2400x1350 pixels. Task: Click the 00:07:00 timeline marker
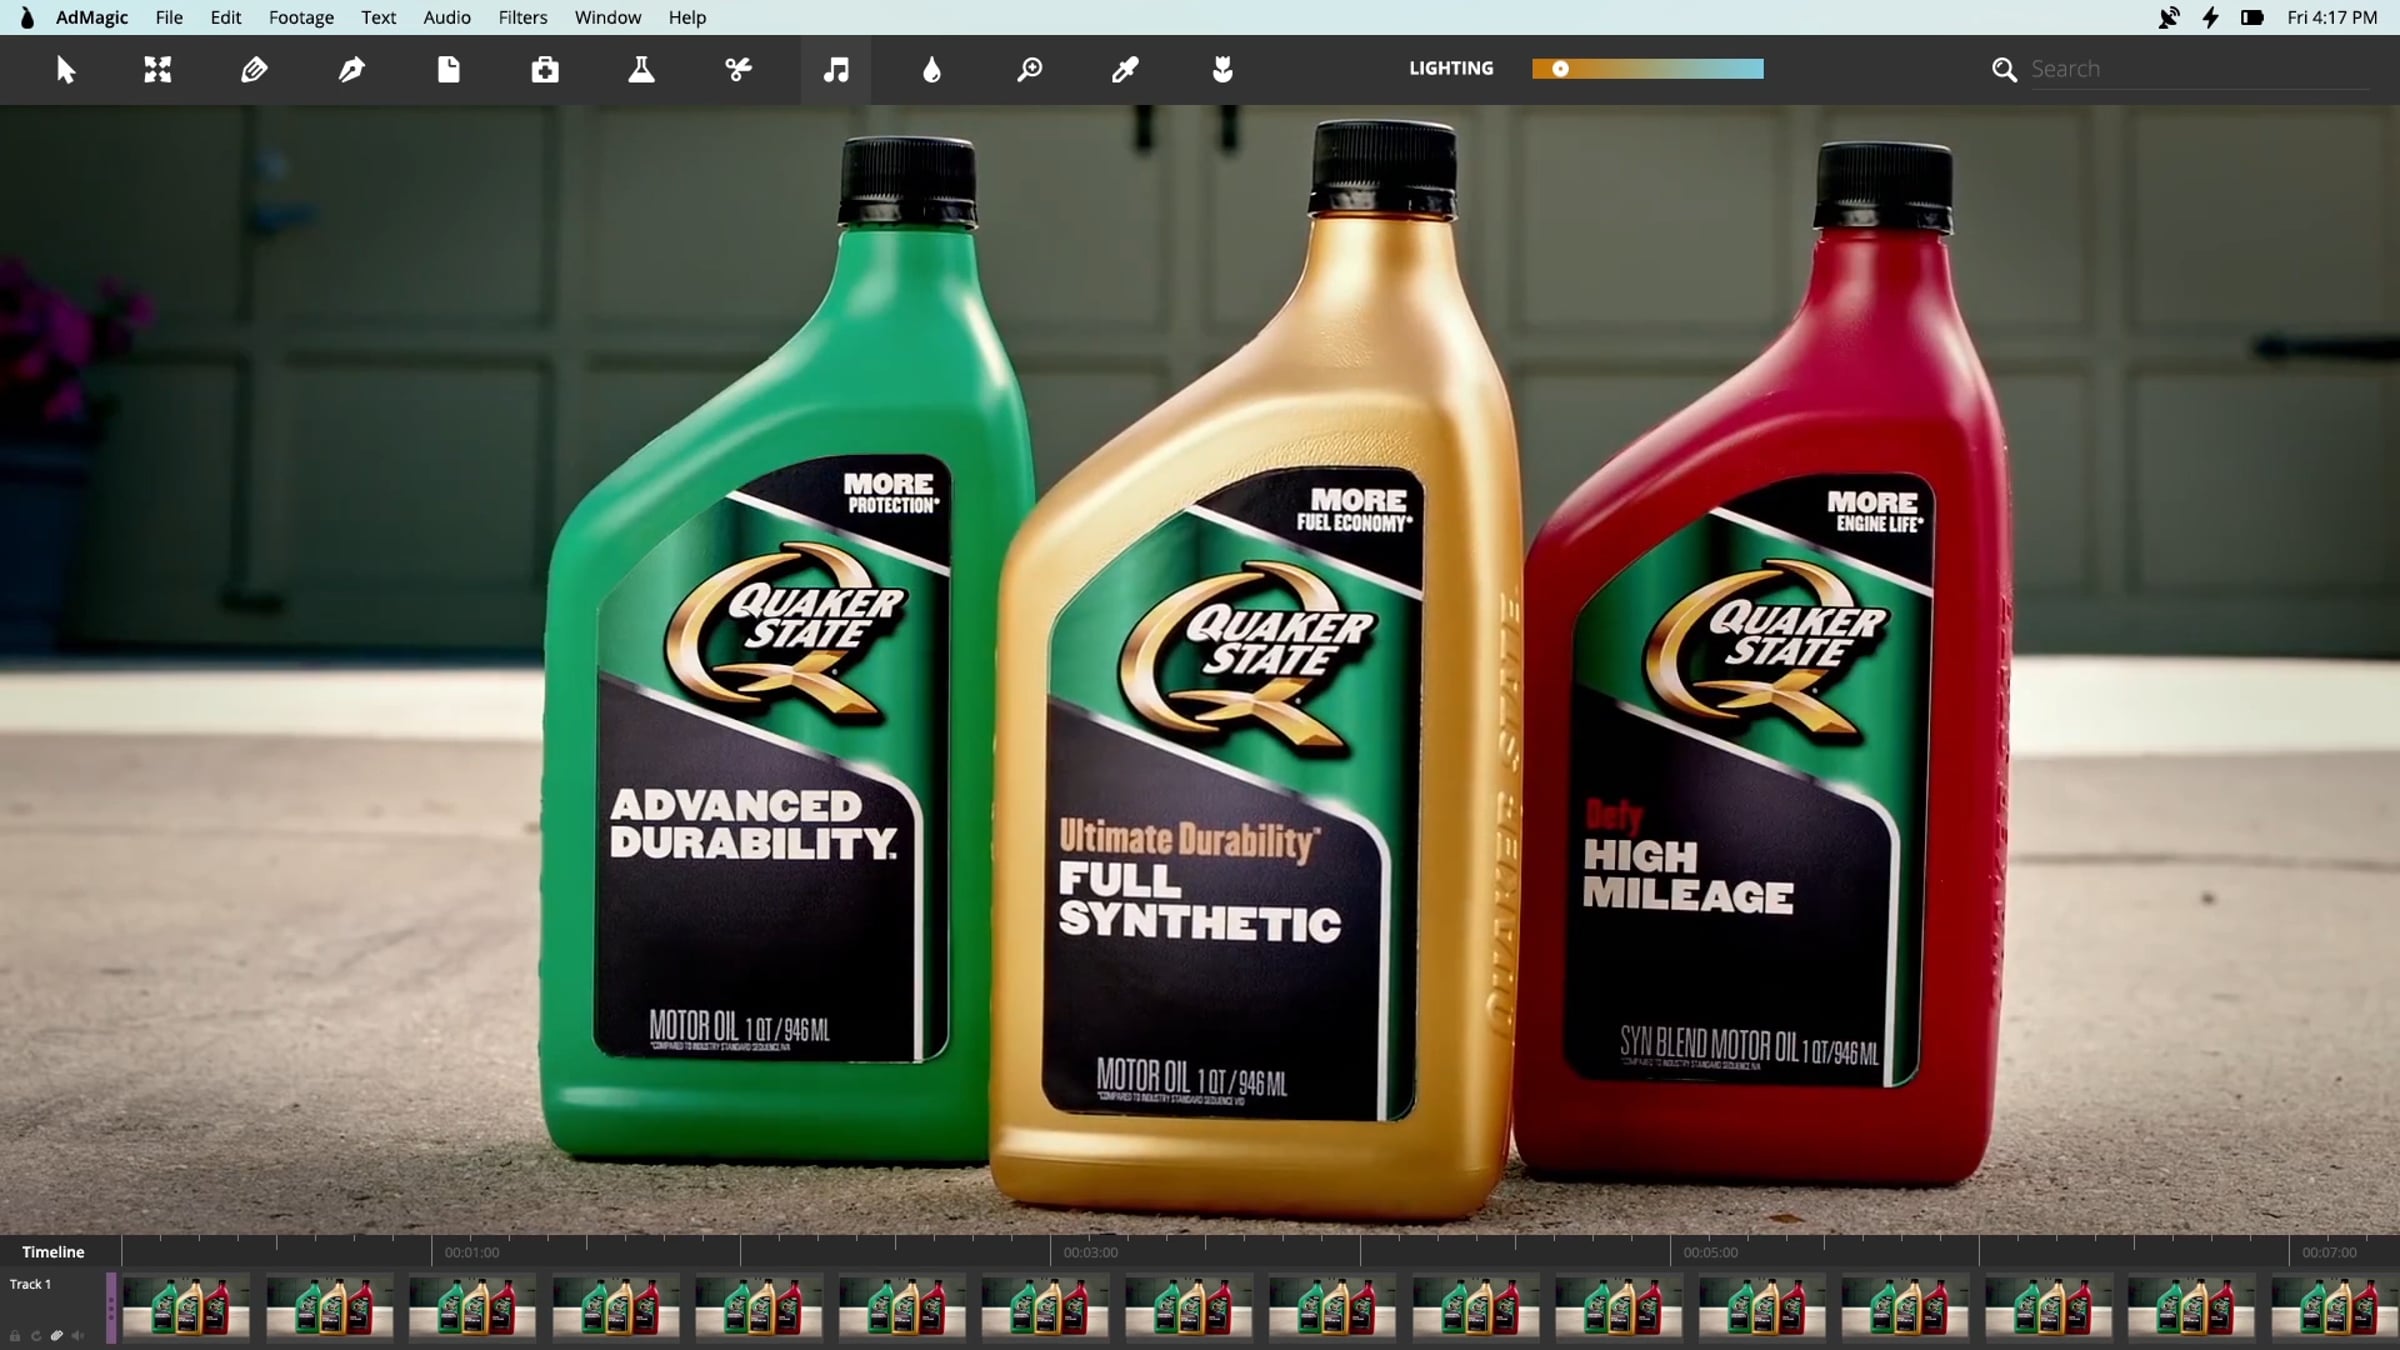click(2329, 1252)
